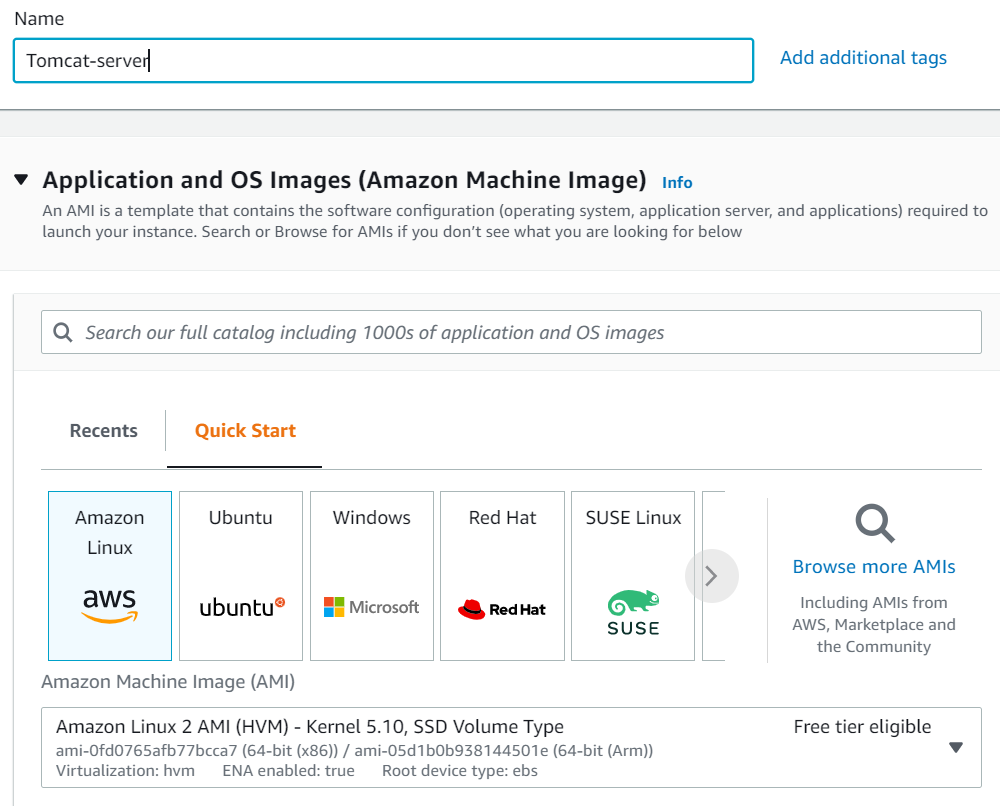
Task: Open the Browse more AMIs link
Action: point(874,566)
